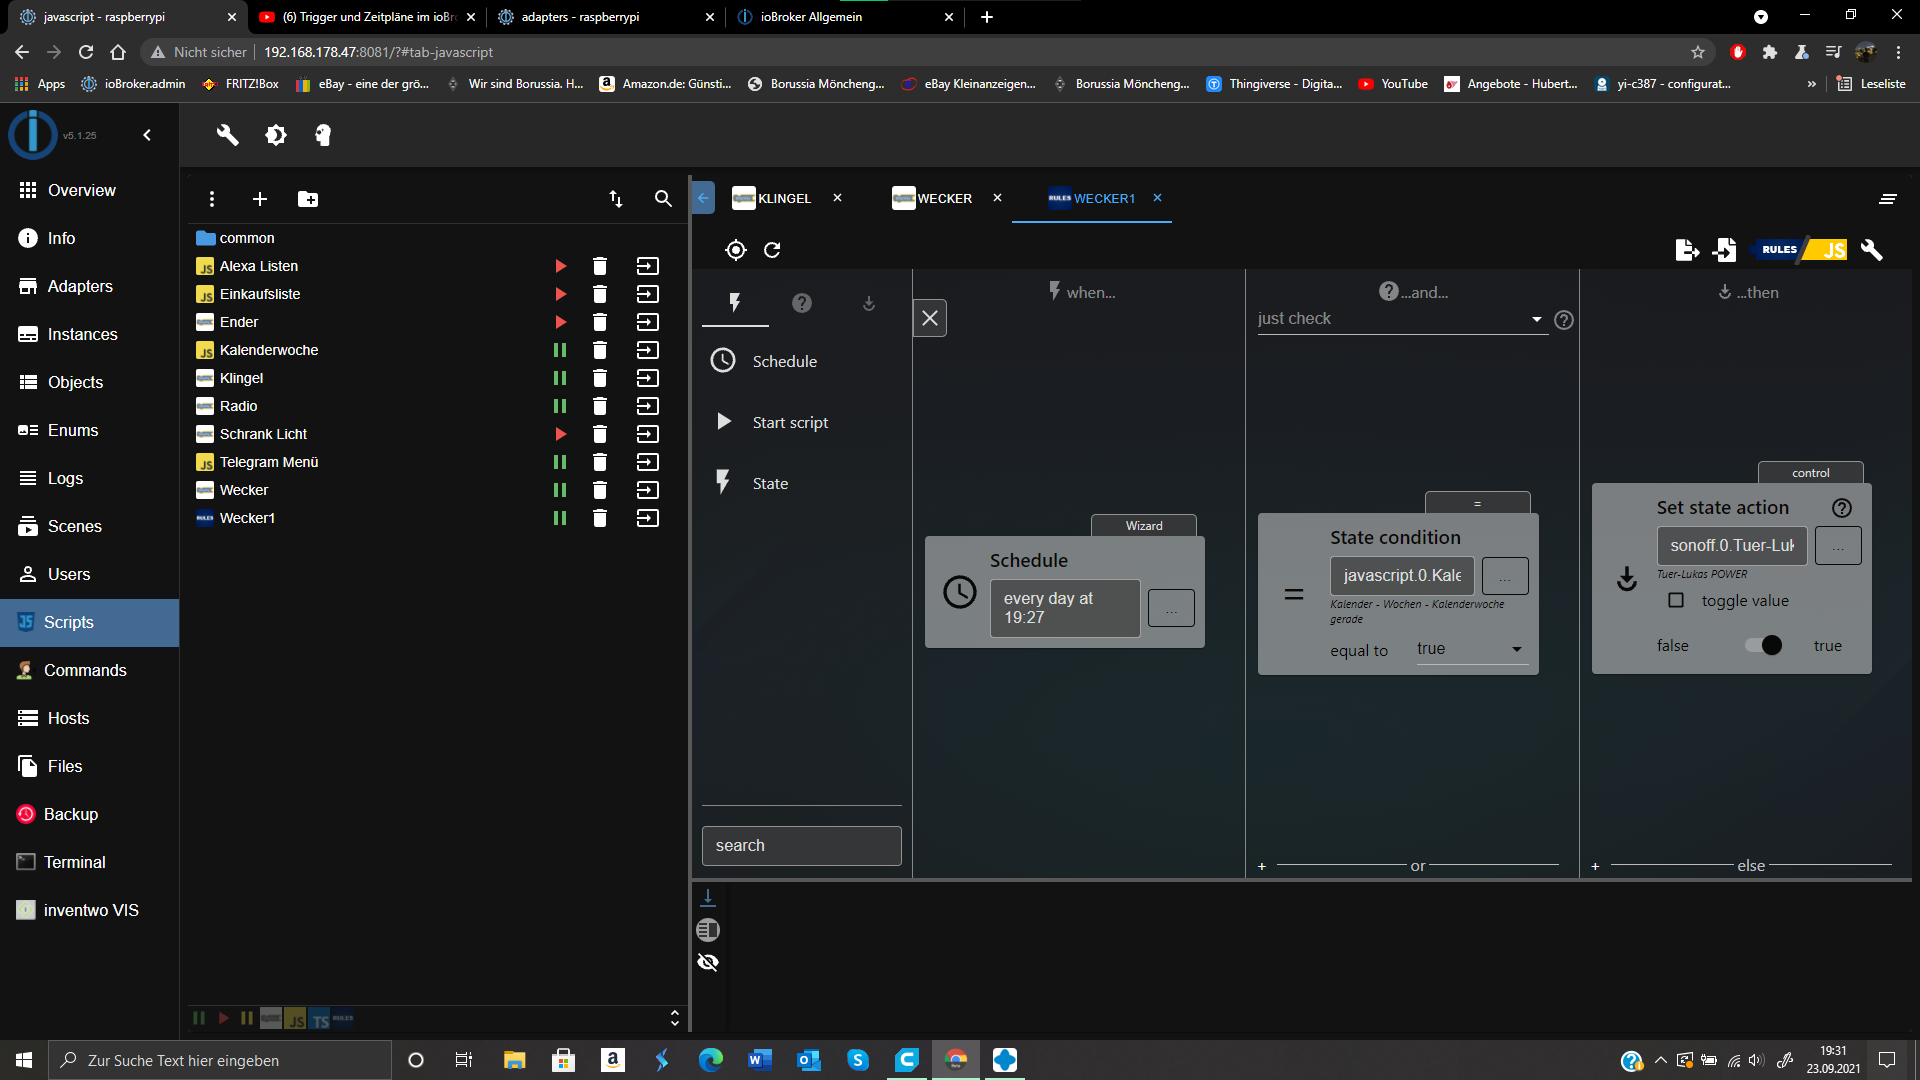Expand just check condition dropdown

pyautogui.click(x=1535, y=318)
